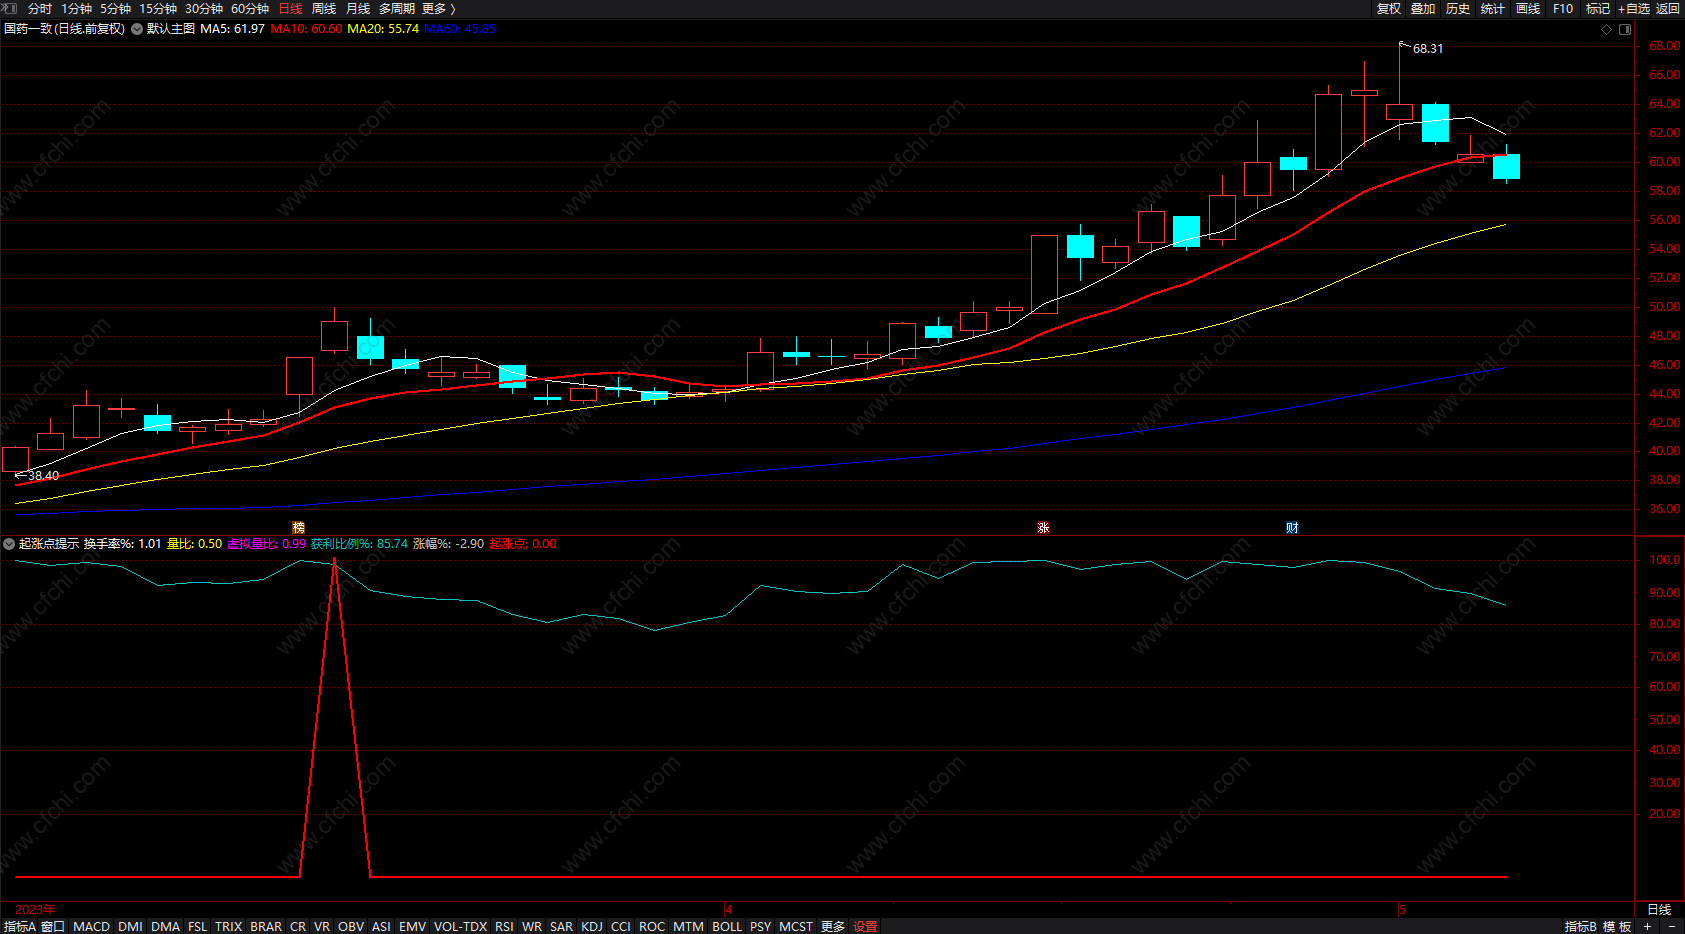1685x934 pixels.
Task: Switch to 周线 weekly chart
Action: click(324, 8)
